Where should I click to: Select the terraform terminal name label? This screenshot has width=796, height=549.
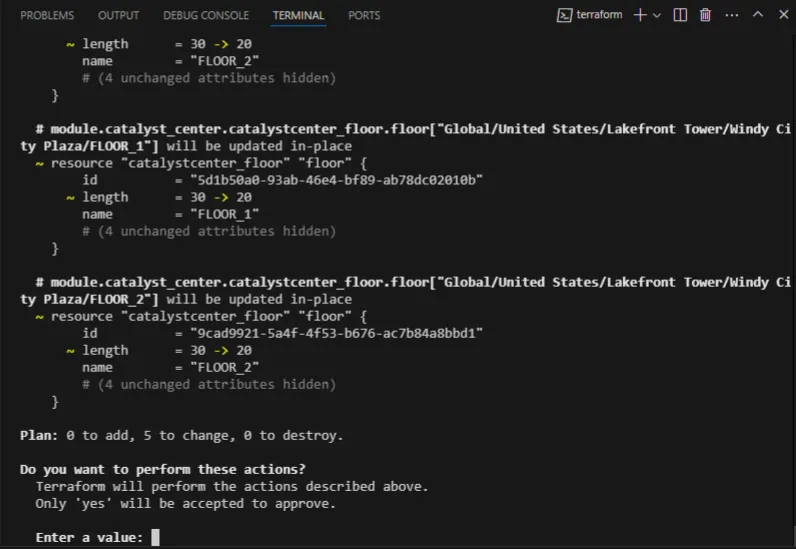[x=600, y=15]
